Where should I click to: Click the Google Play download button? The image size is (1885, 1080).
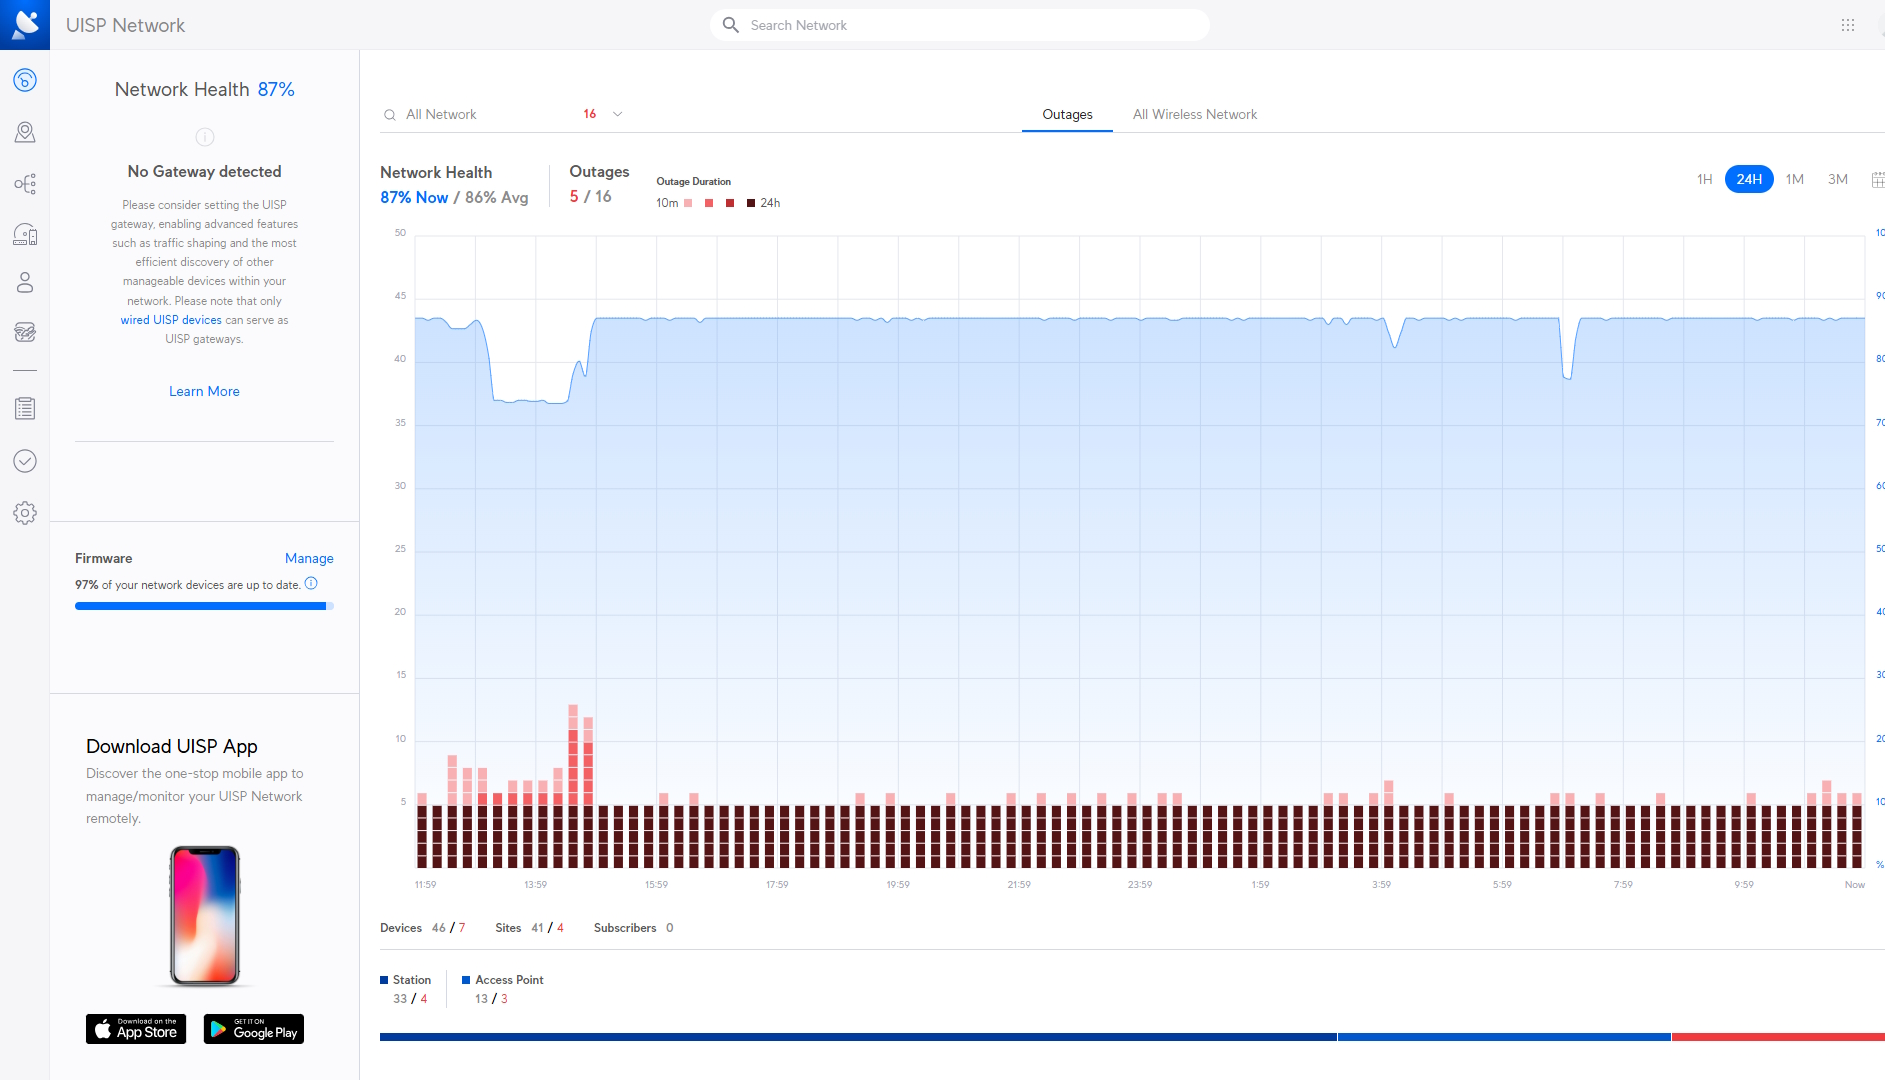point(254,1029)
